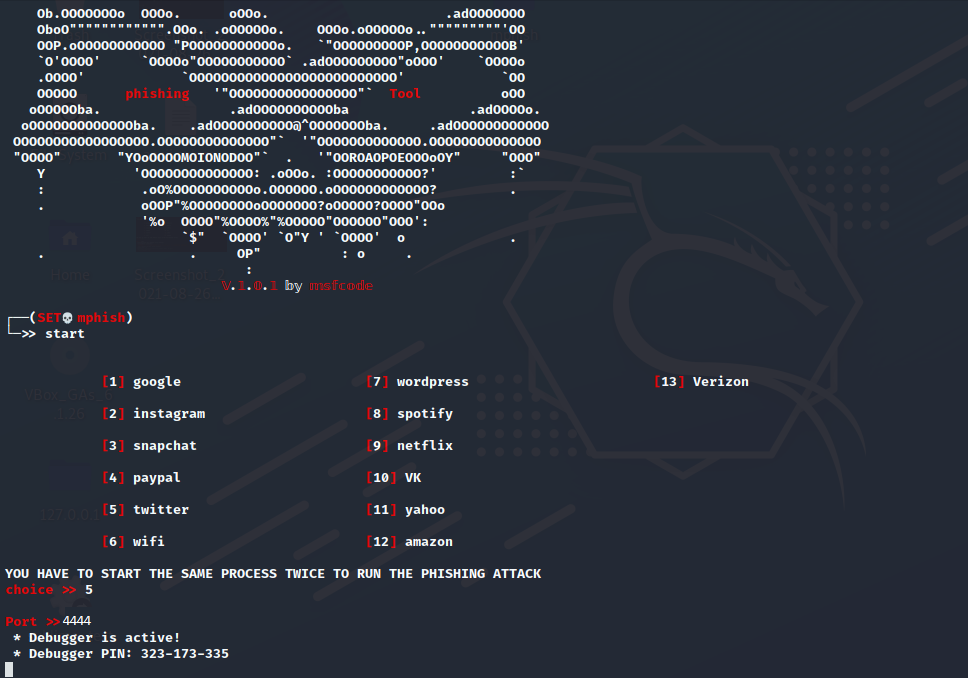Viewport: 968px width, 678px height.
Task: Click the red "Tool" banner word
Action: 405,94
